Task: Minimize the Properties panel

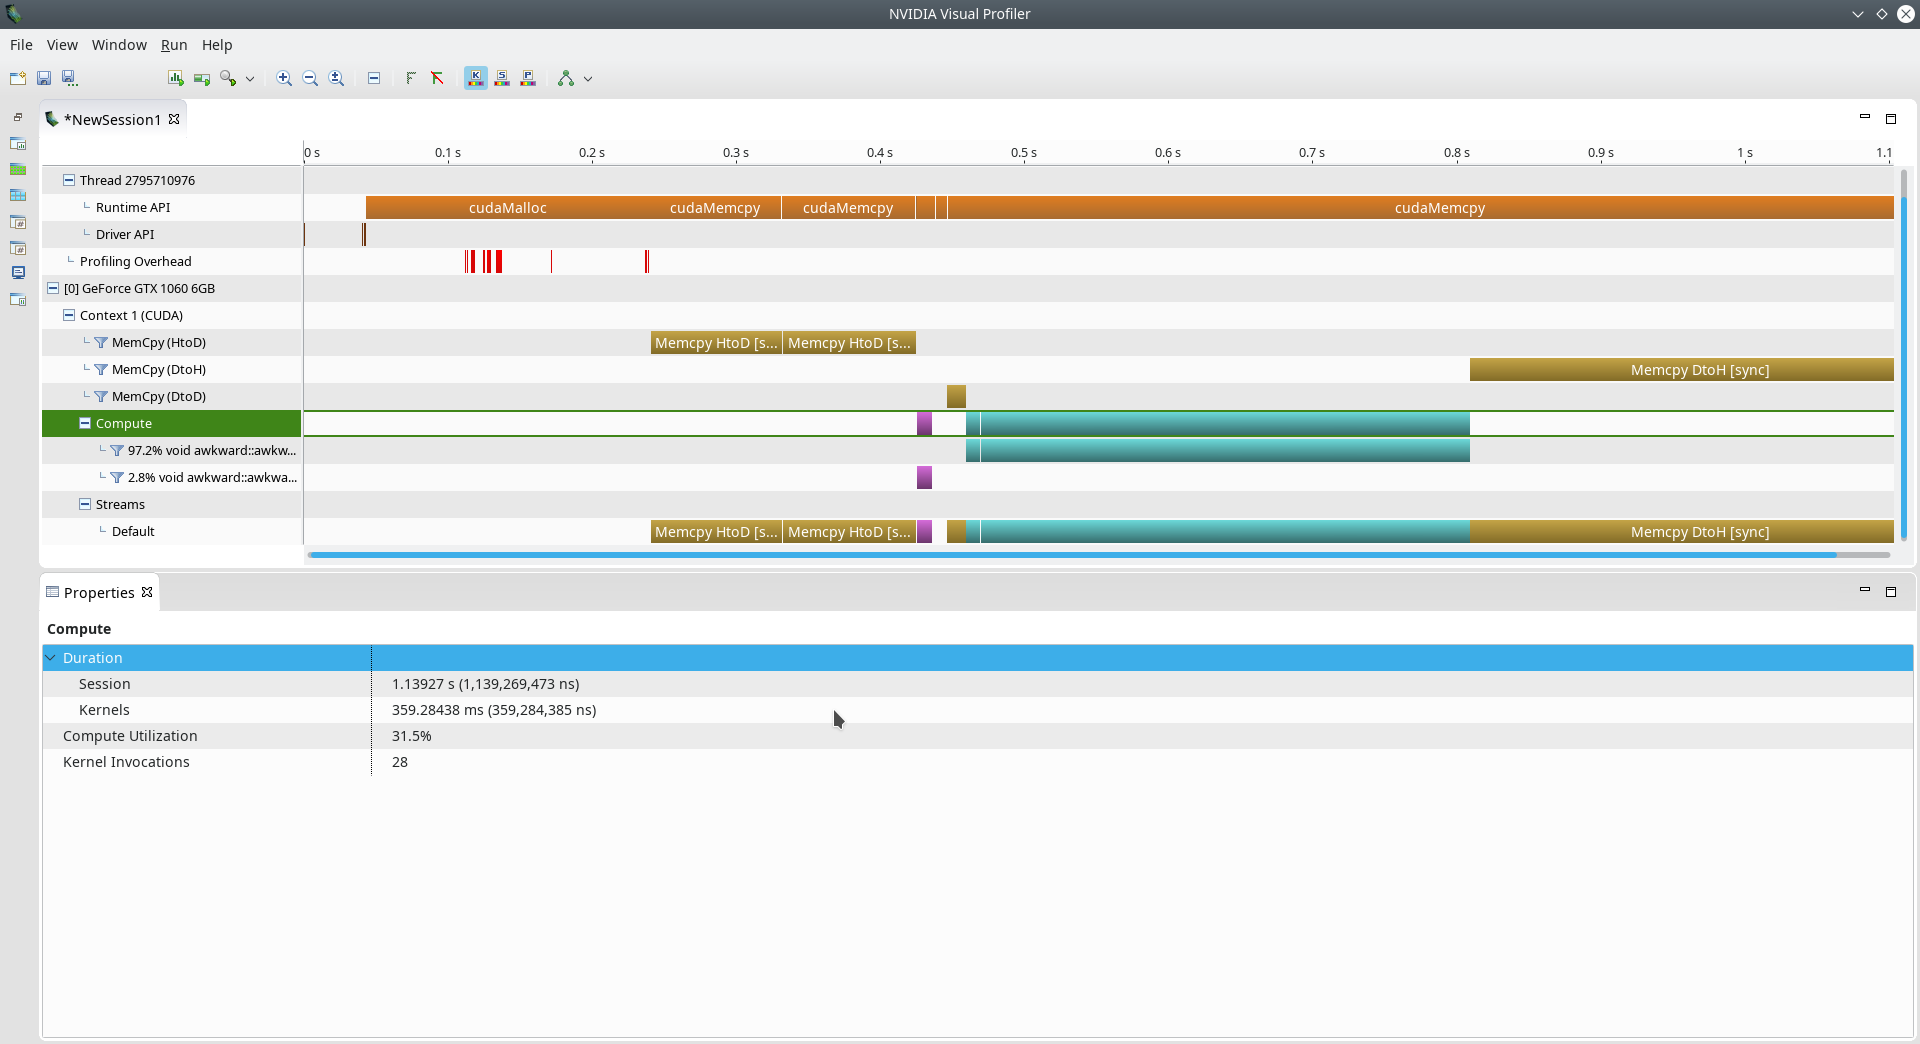Action: [1865, 590]
